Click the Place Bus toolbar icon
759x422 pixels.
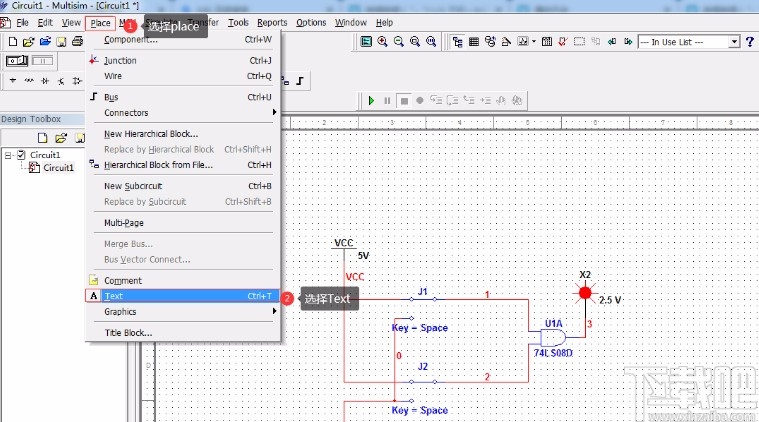coord(300,81)
